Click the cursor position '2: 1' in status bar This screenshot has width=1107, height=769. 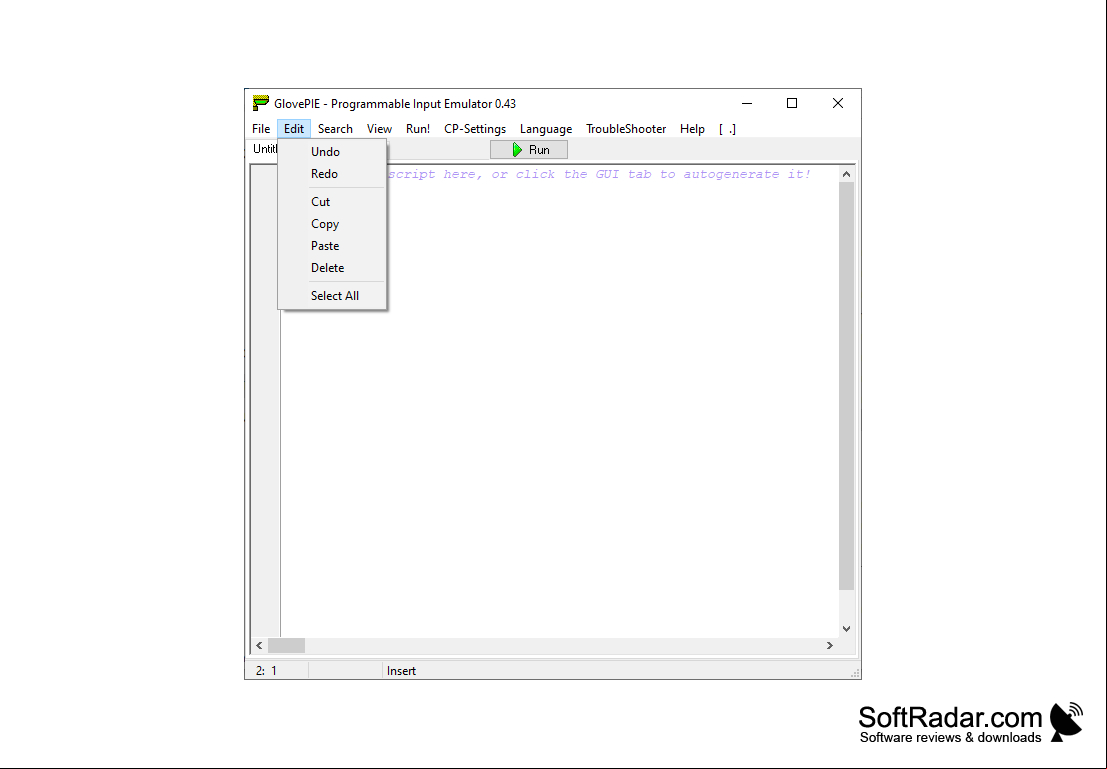tap(266, 671)
